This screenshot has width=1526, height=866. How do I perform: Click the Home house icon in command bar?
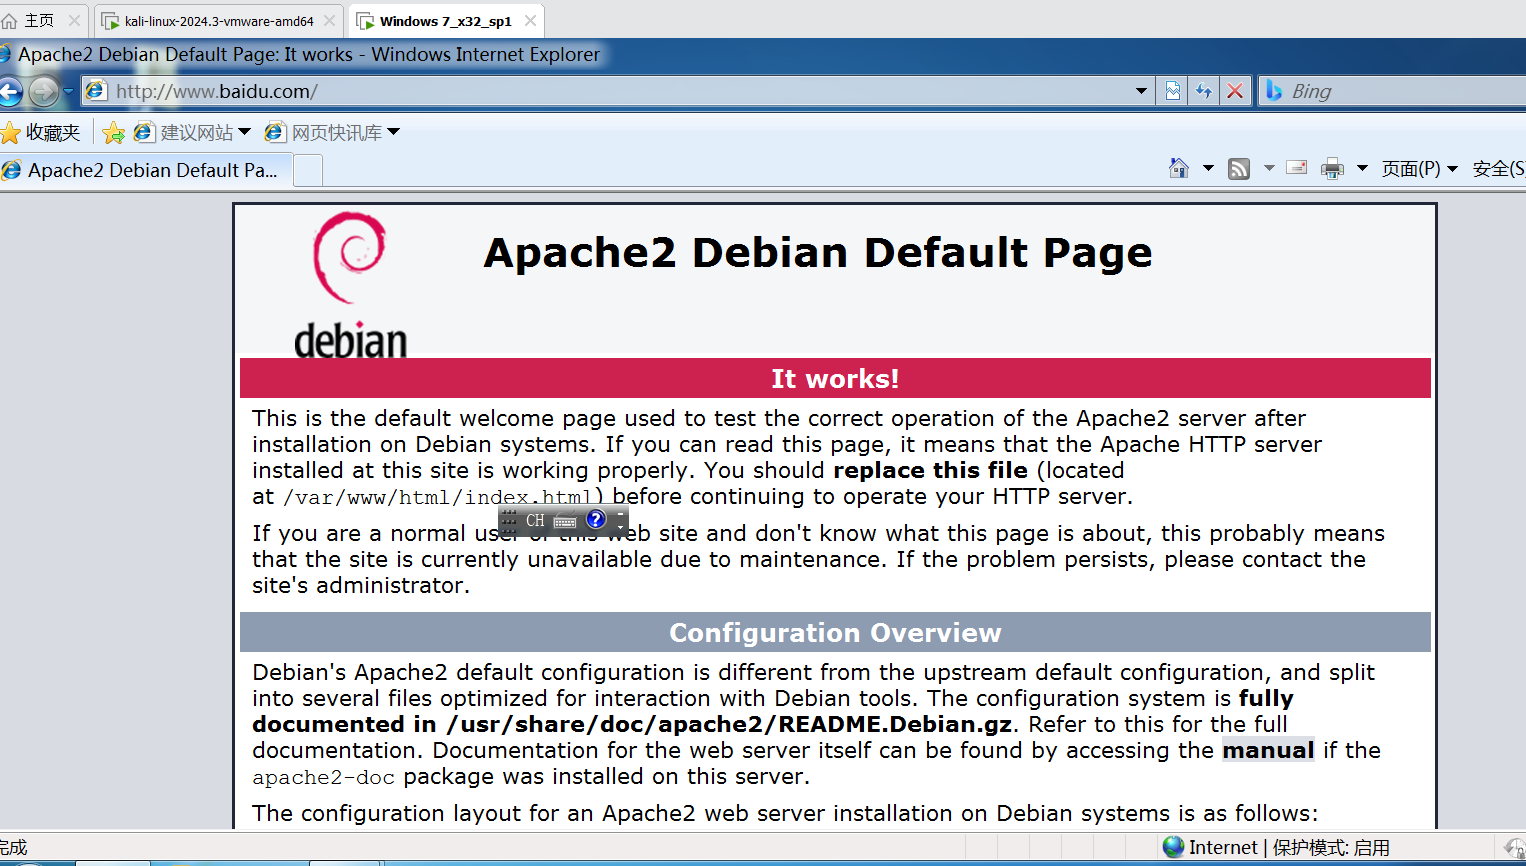(1179, 168)
